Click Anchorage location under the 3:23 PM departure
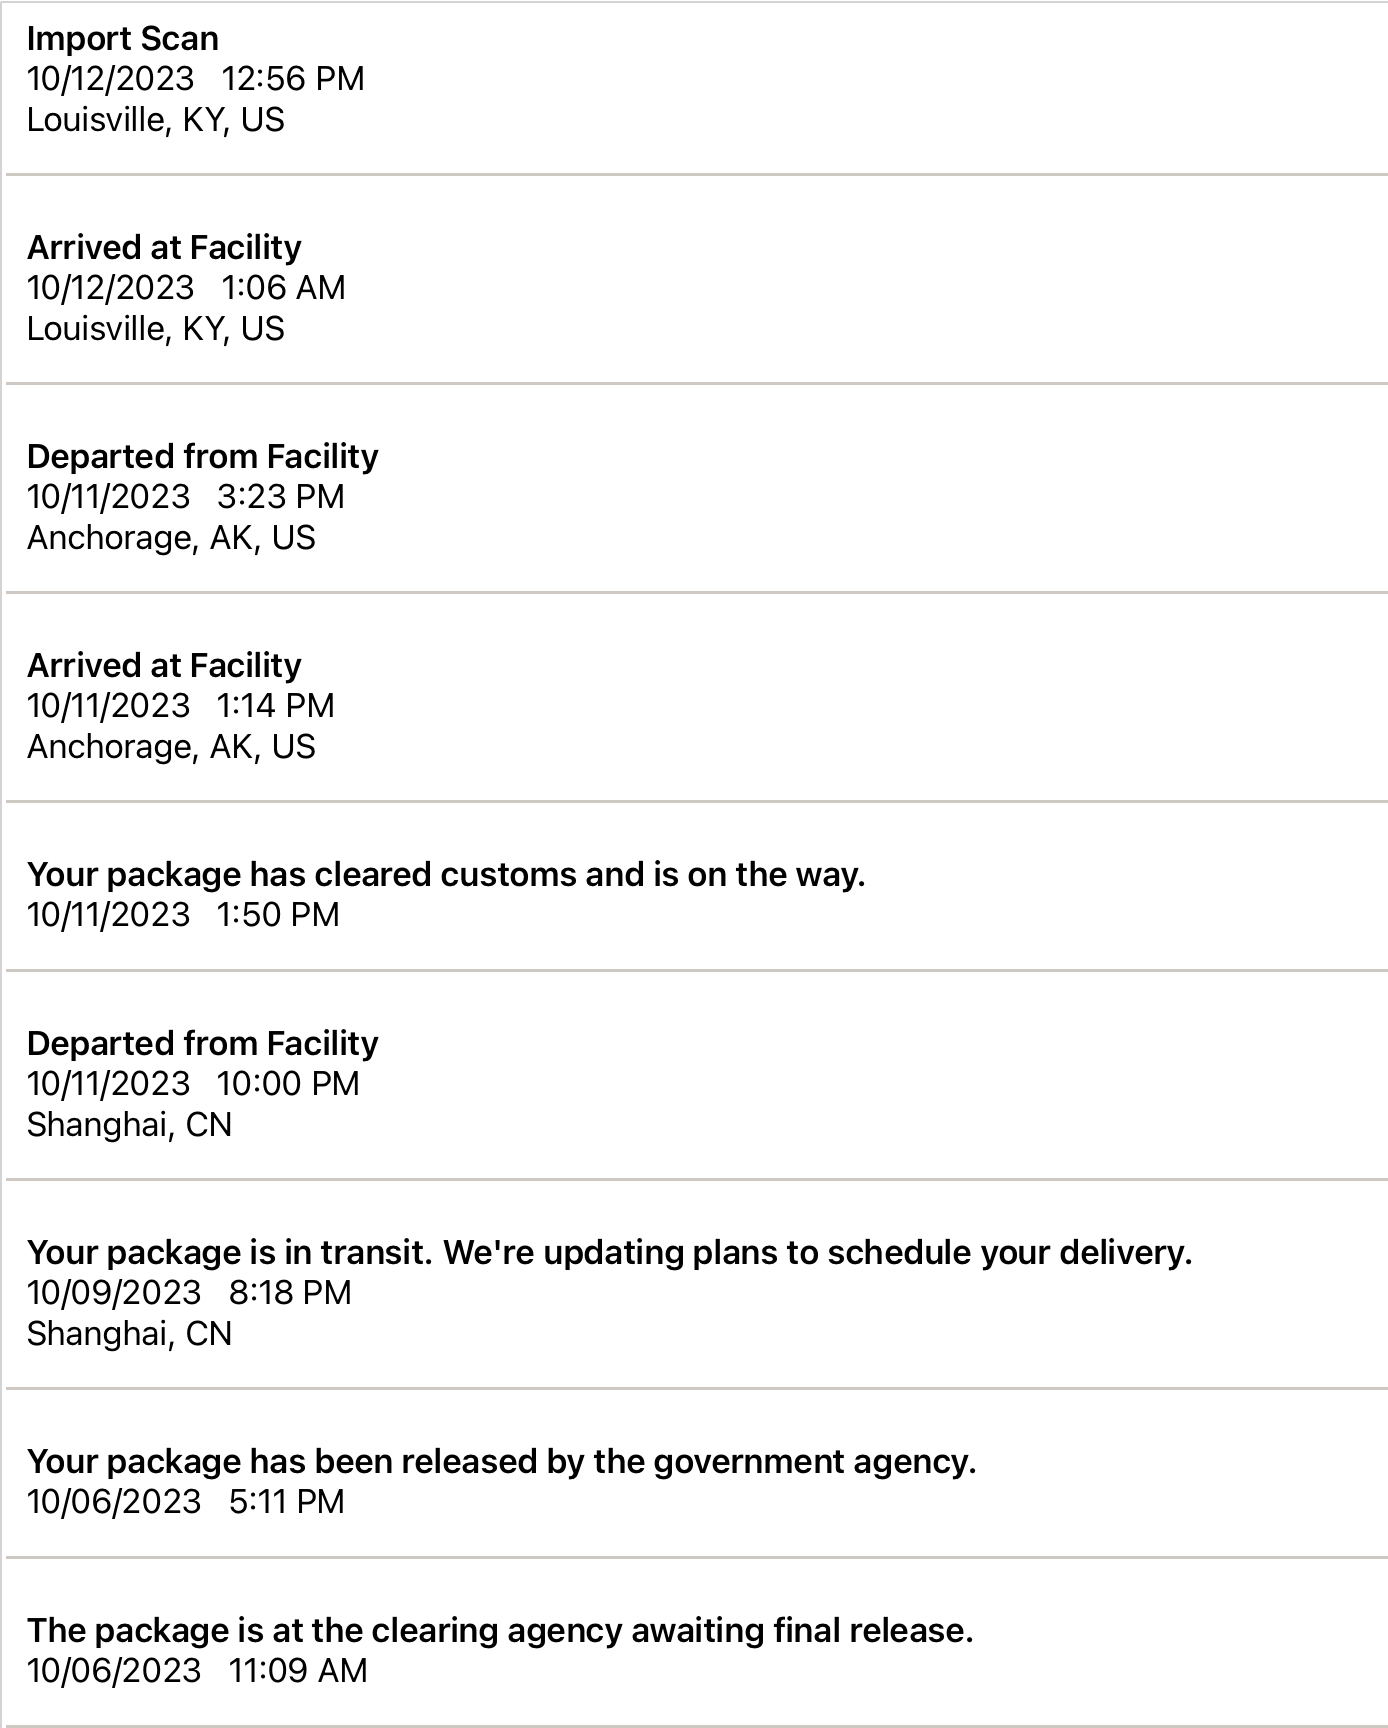 [171, 538]
